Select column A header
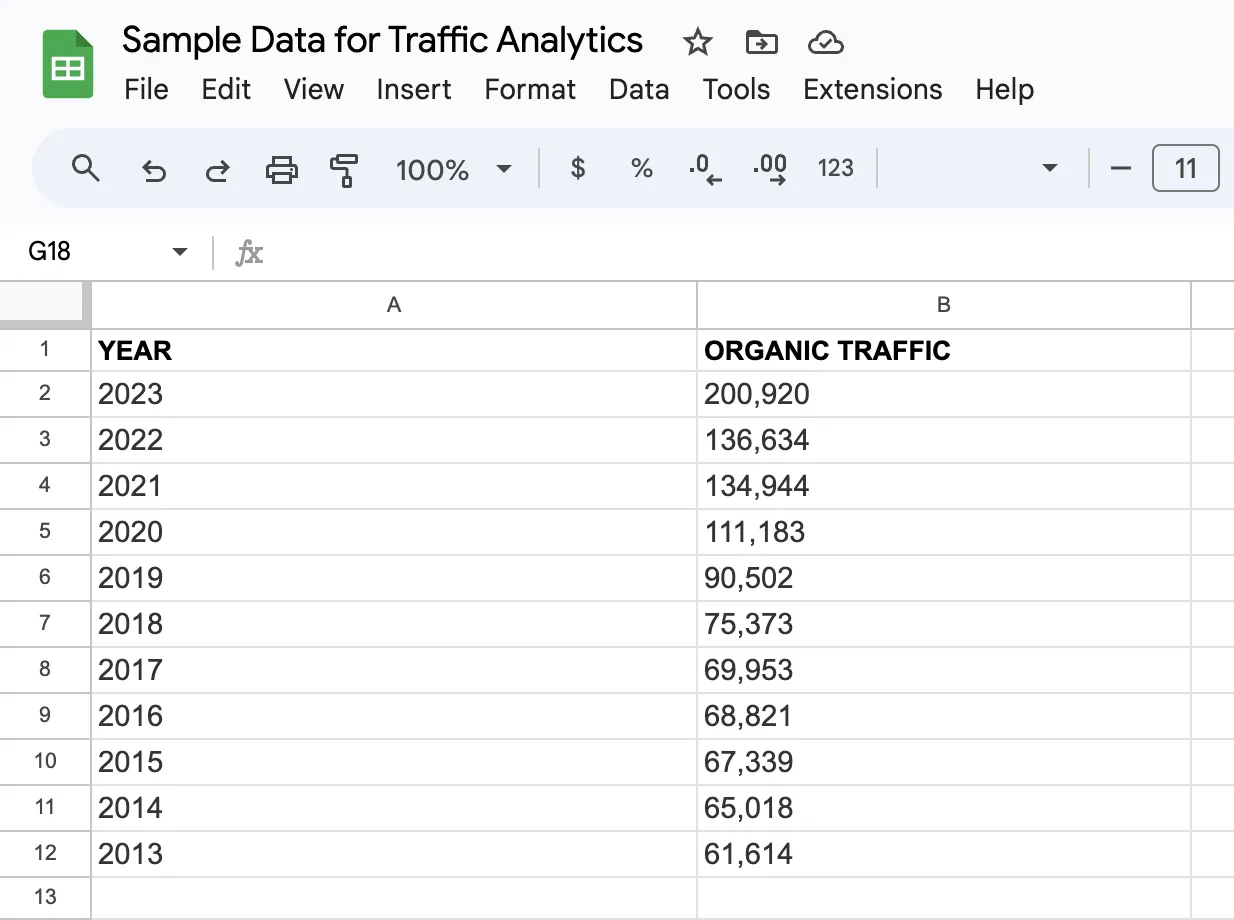 394,305
